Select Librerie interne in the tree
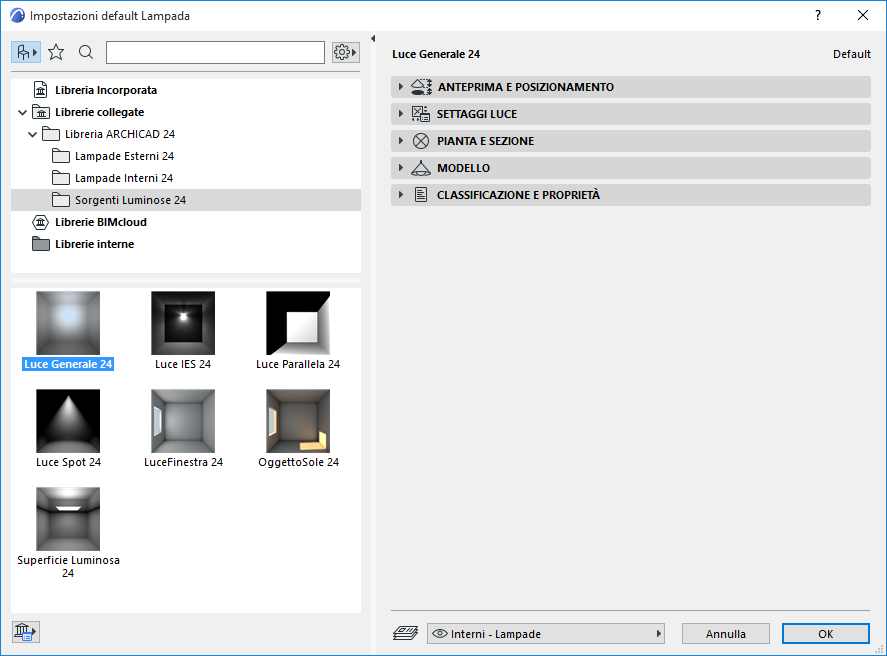Screen dimensions: 887x656 point(94,244)
